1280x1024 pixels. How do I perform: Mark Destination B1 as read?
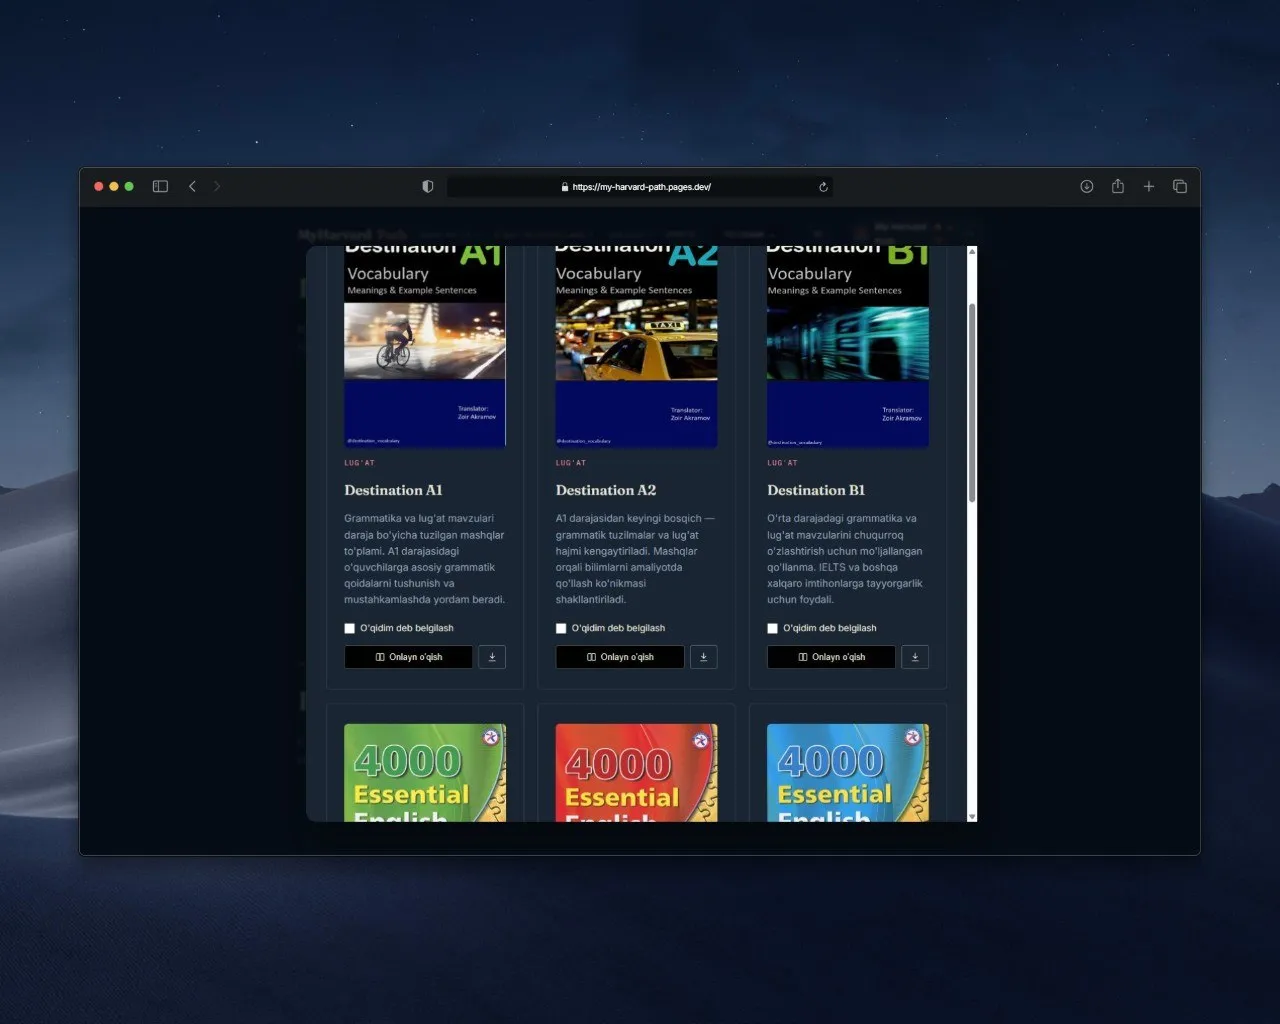773,629
